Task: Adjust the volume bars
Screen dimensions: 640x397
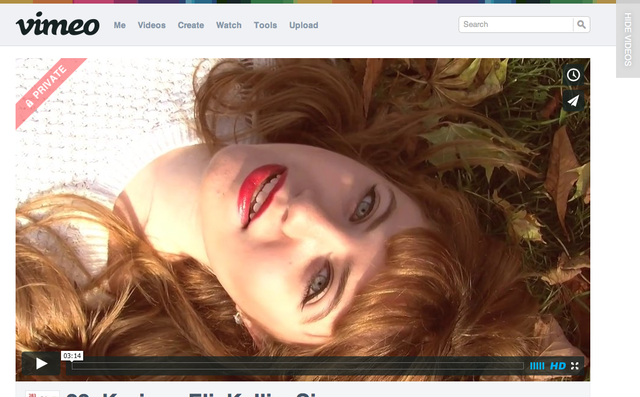Action: pyautogui.click(x=537, y=366)
